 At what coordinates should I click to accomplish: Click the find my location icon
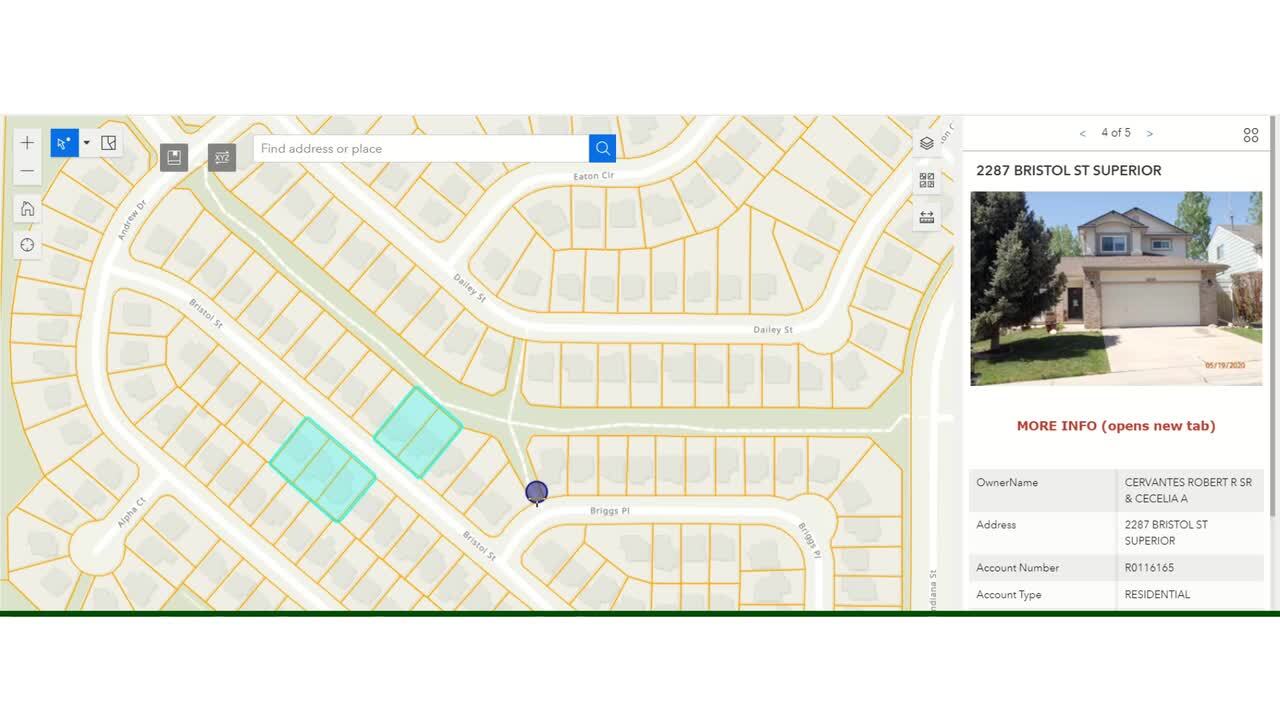pyautogui.click(x=27, y=245)
